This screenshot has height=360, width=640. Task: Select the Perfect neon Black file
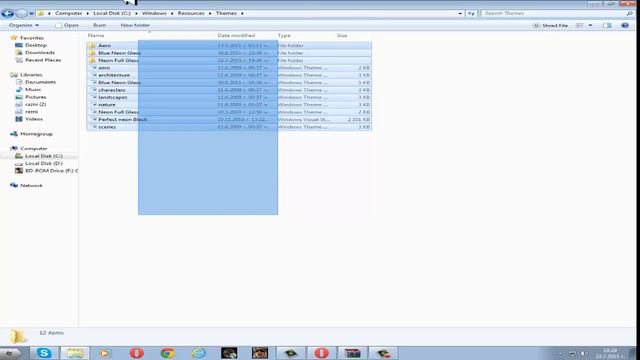coord(122,120)
